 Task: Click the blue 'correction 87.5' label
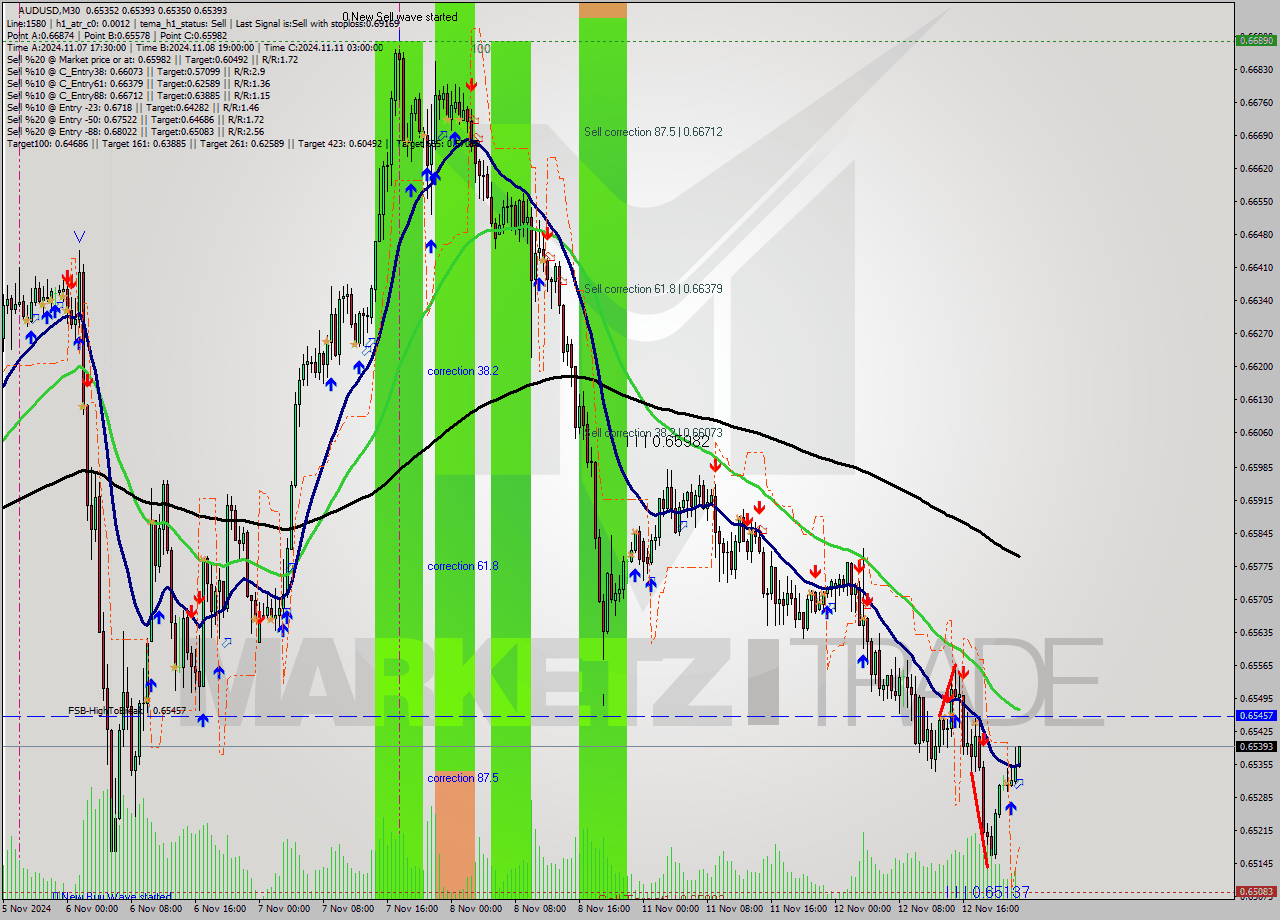point(463,778)
